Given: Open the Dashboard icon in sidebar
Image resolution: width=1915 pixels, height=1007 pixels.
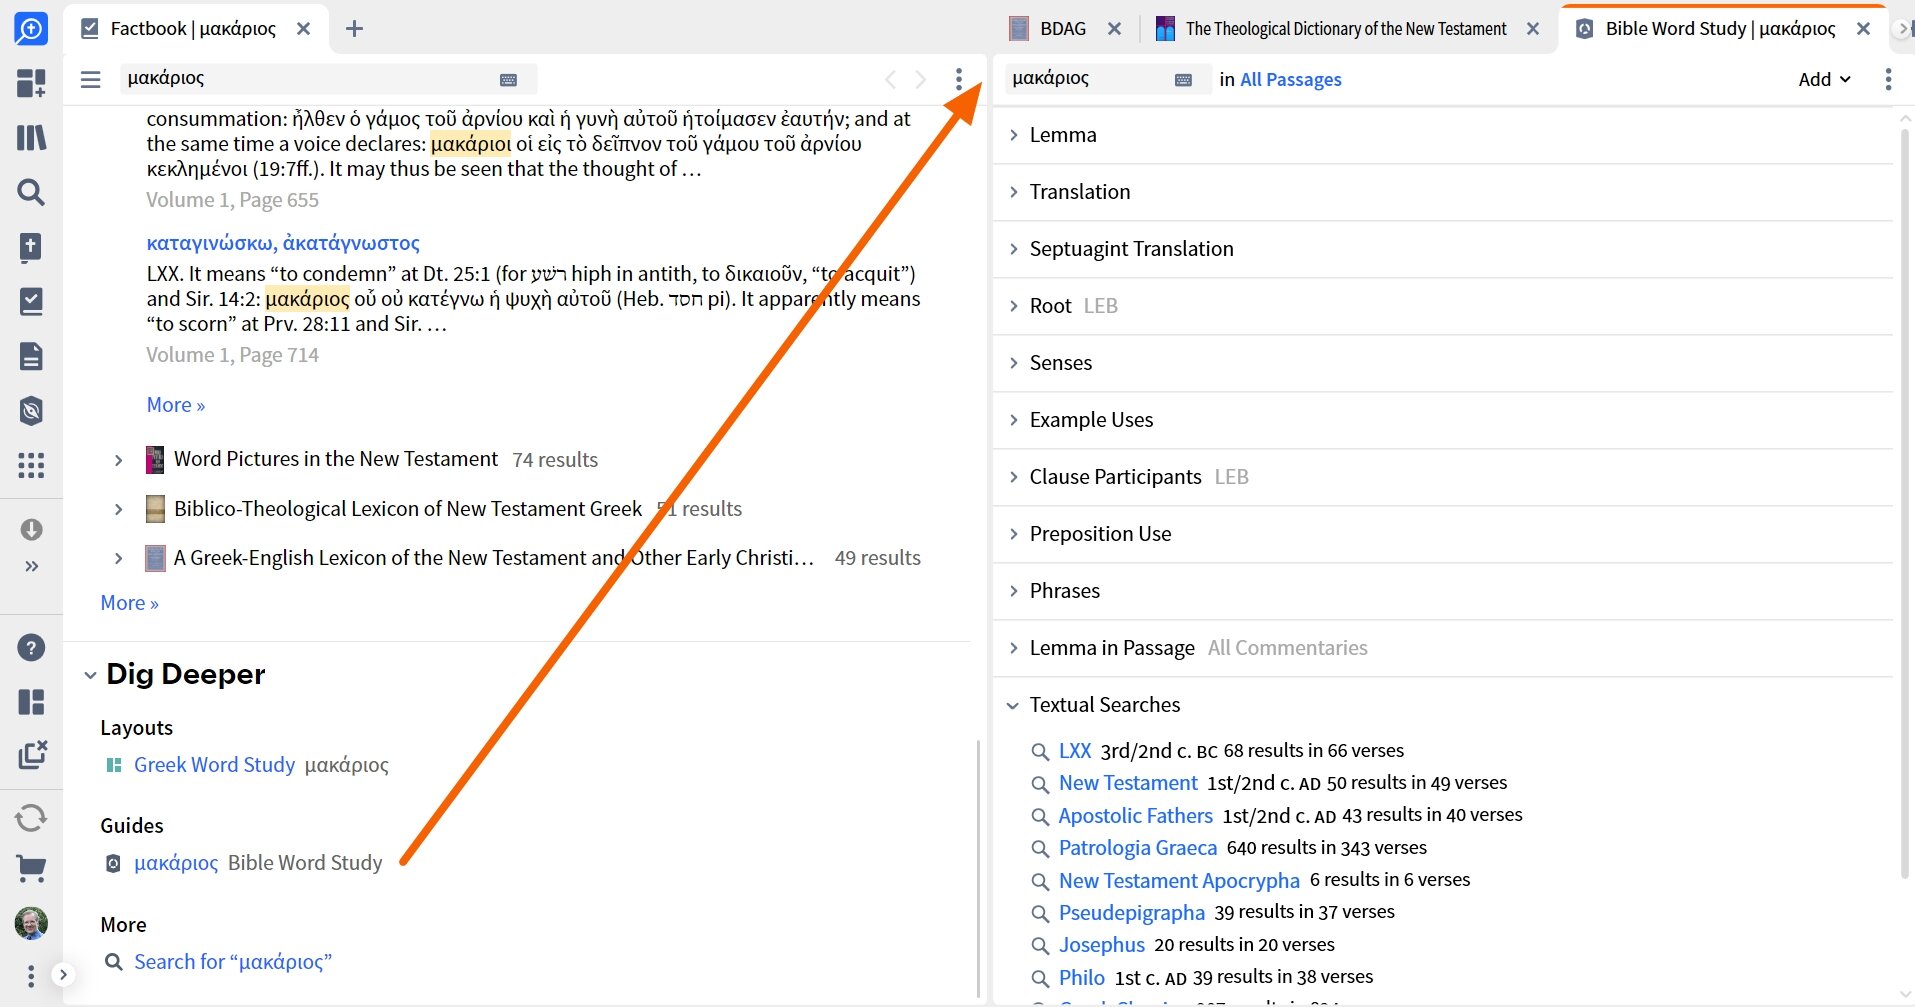Looking at the screenshot, I should tap(31, 83).
